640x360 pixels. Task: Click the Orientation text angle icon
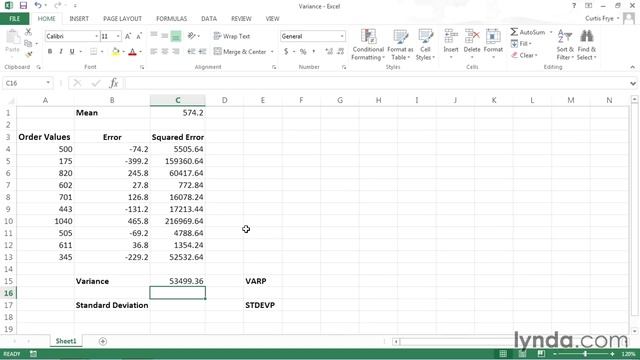click(x=192, y=36)
